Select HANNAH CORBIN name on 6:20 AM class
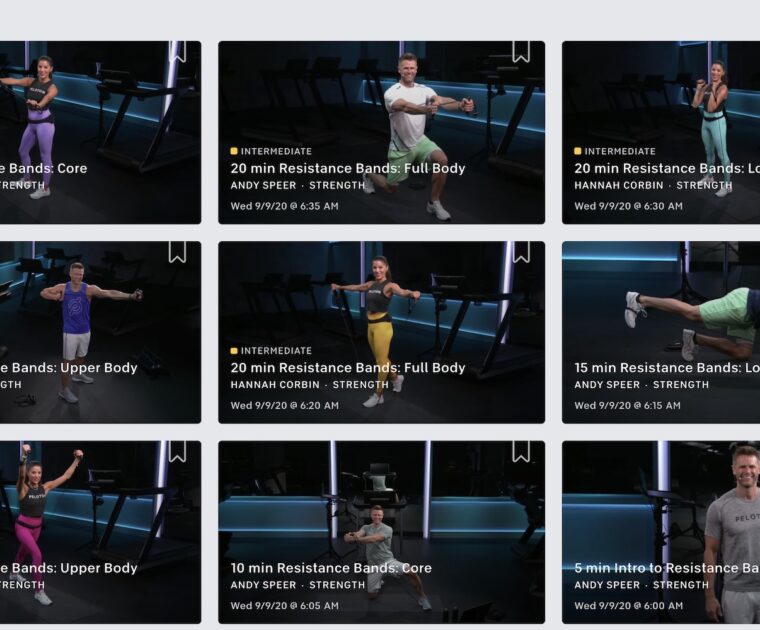 (275, 384)
